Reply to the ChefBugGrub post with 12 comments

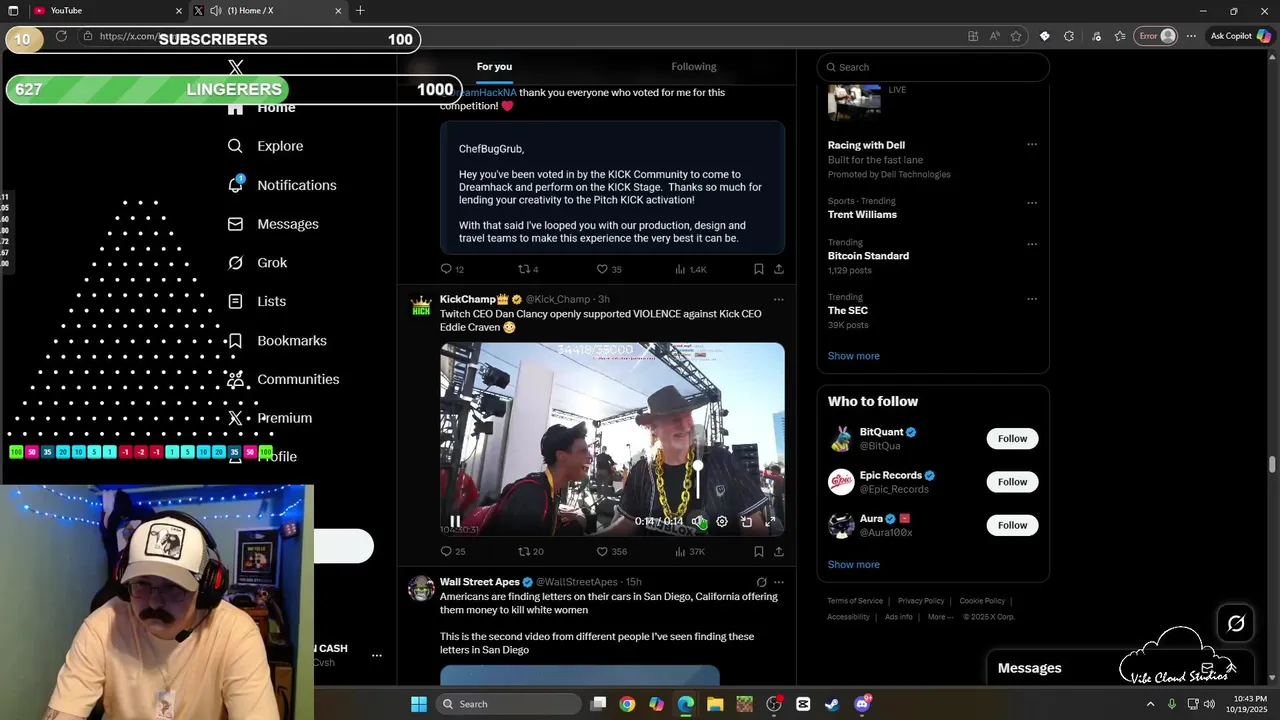[453, 269]
